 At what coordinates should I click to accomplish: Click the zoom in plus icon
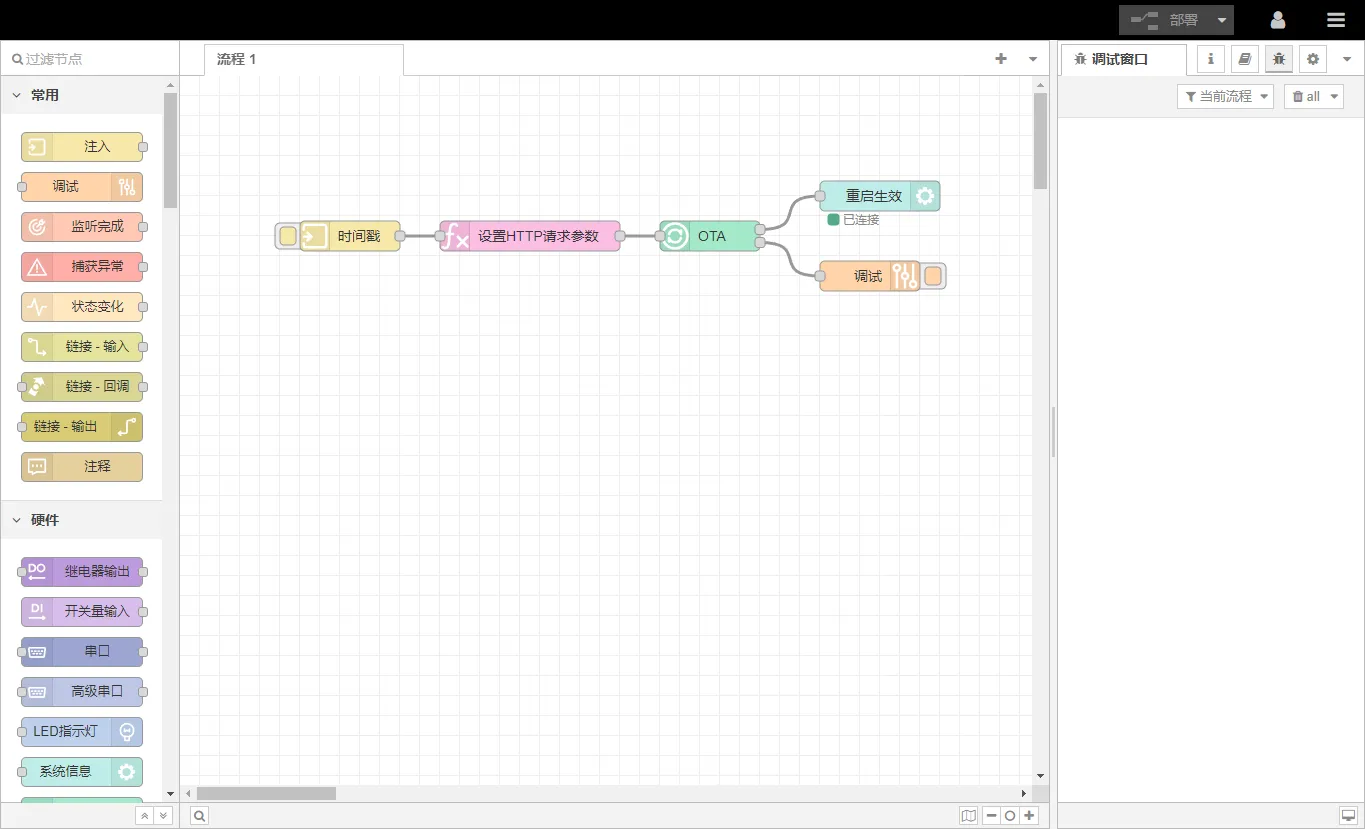point(1029,816)
